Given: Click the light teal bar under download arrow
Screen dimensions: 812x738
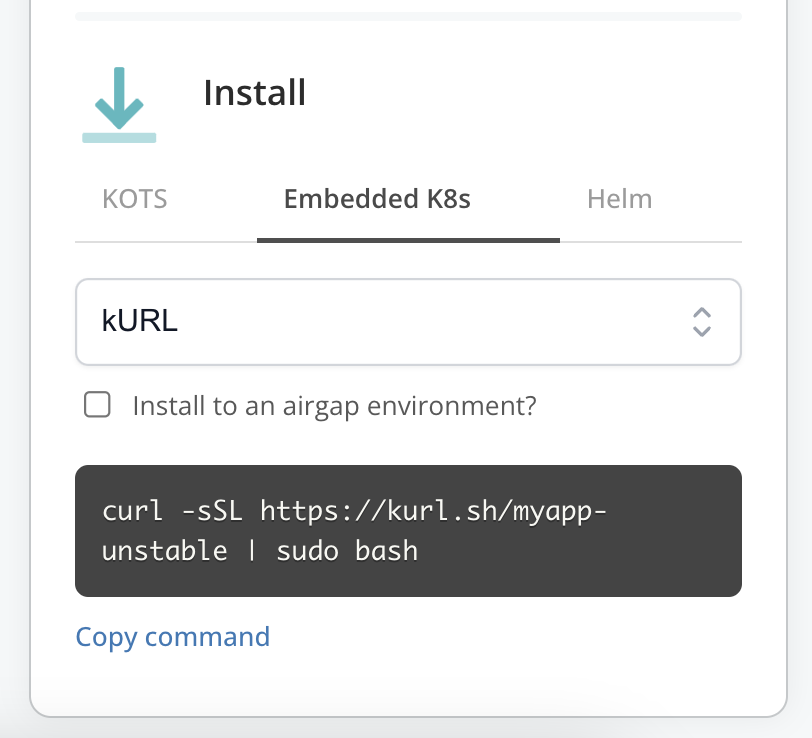Looking at the screenshot, I should click(119, 138).
